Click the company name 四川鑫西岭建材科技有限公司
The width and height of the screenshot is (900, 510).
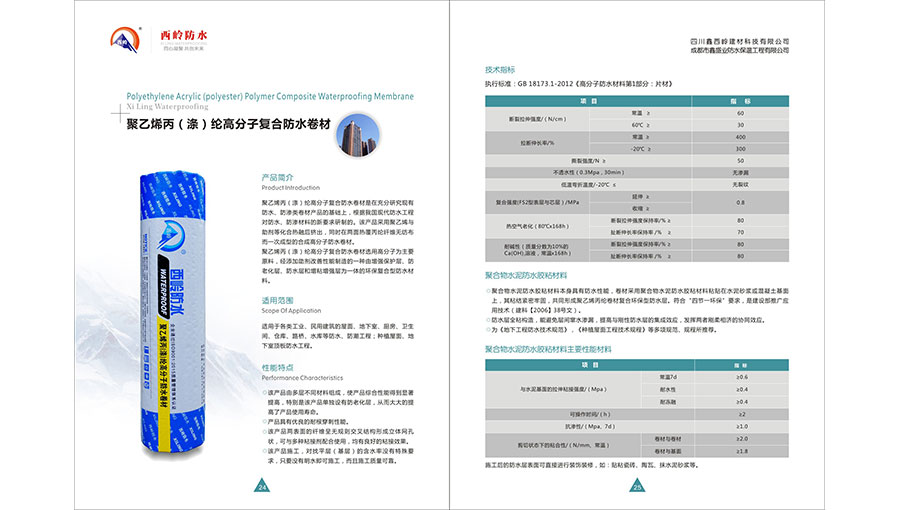coord(739,42)
